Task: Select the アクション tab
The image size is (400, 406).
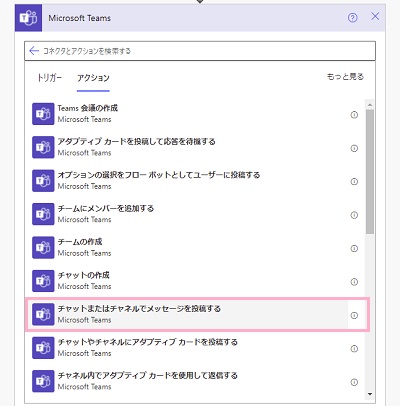Action: (x=93, y=78)
